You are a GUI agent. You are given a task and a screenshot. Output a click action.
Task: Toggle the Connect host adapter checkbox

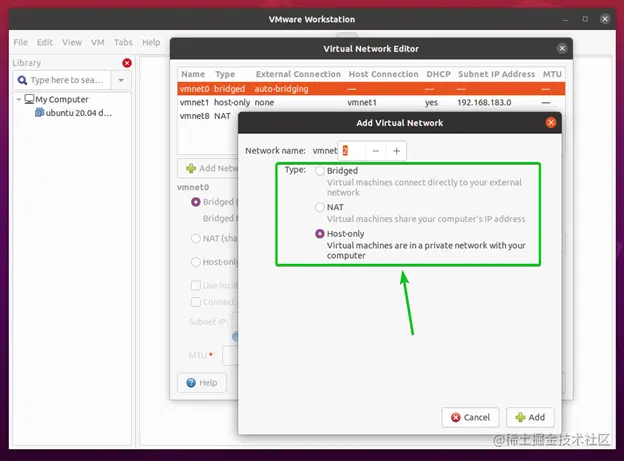pos(195,302)
